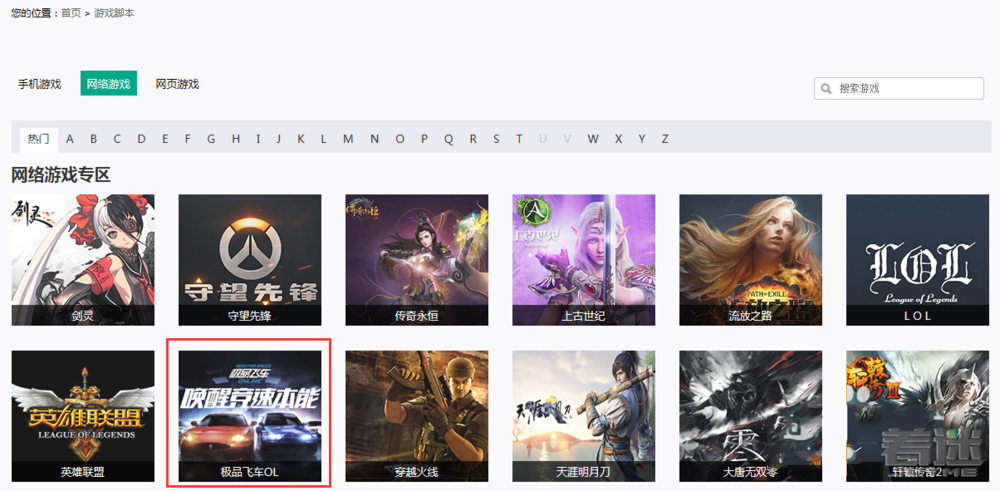
Task: Open the 守望先锋 game tile
Action: [250, 259]
